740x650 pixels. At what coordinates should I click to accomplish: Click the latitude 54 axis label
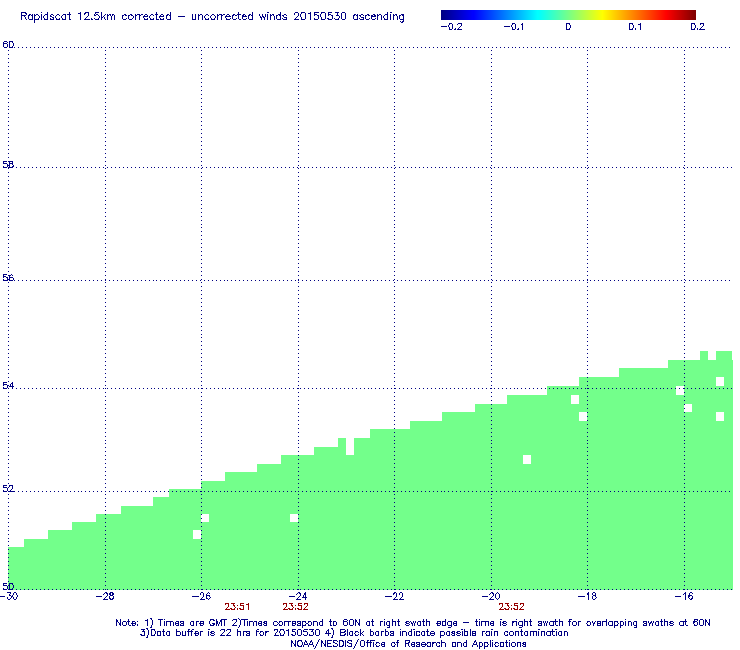(x=8, y=386)
